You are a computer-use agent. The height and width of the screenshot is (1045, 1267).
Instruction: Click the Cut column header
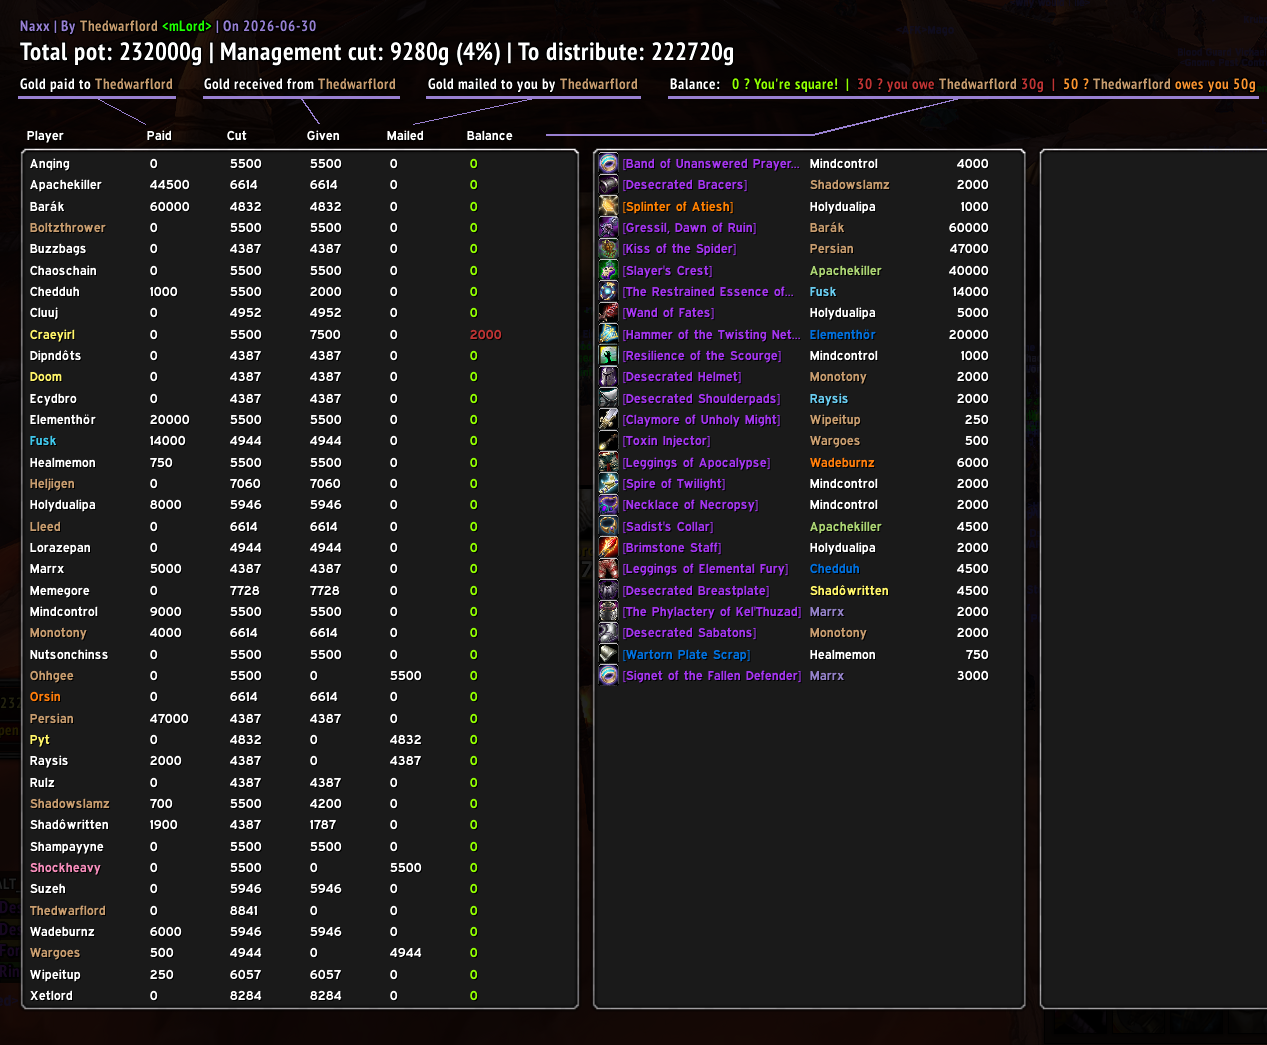[236, 136]
